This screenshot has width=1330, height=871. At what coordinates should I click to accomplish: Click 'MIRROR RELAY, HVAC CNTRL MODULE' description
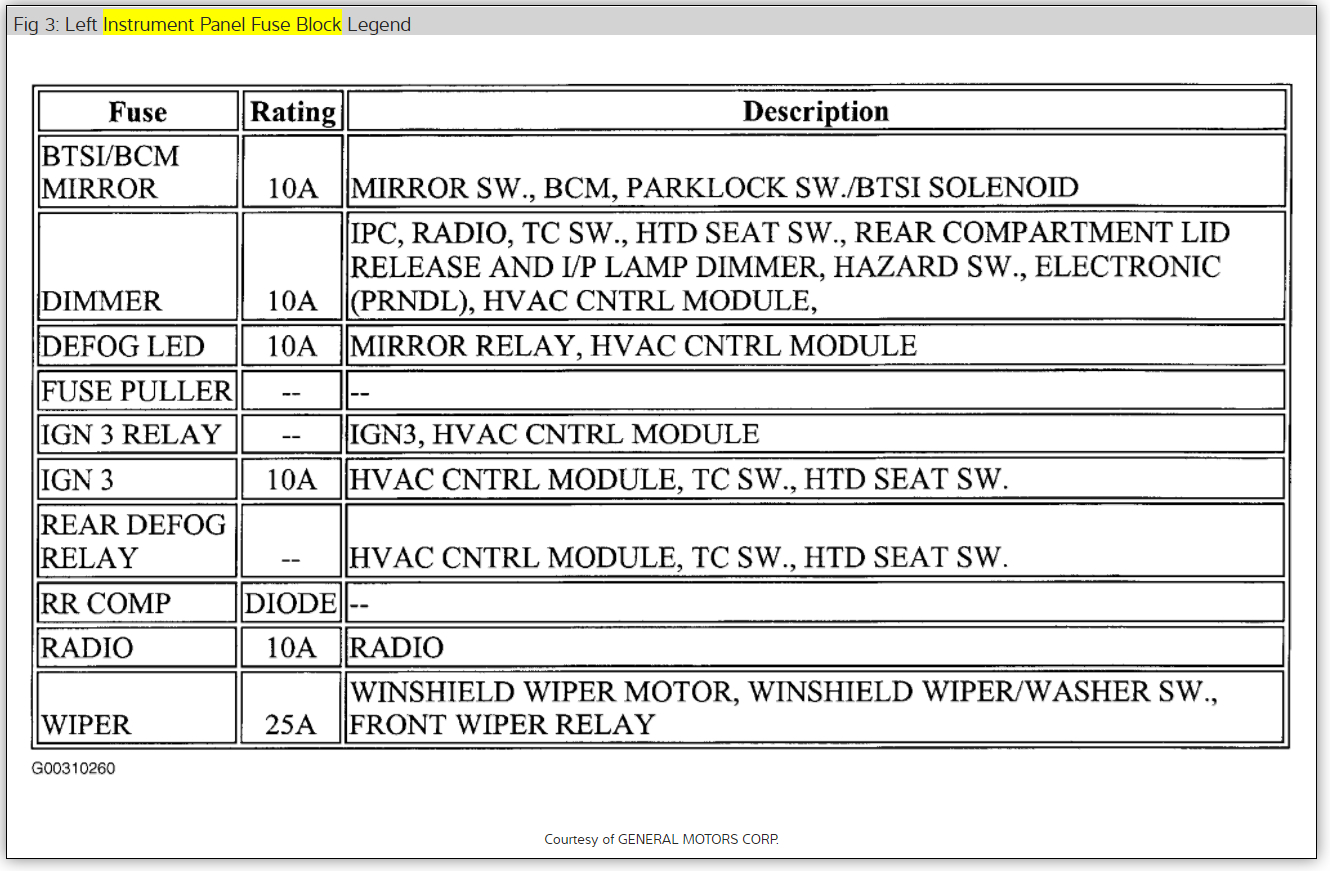[x=633, y=347]
